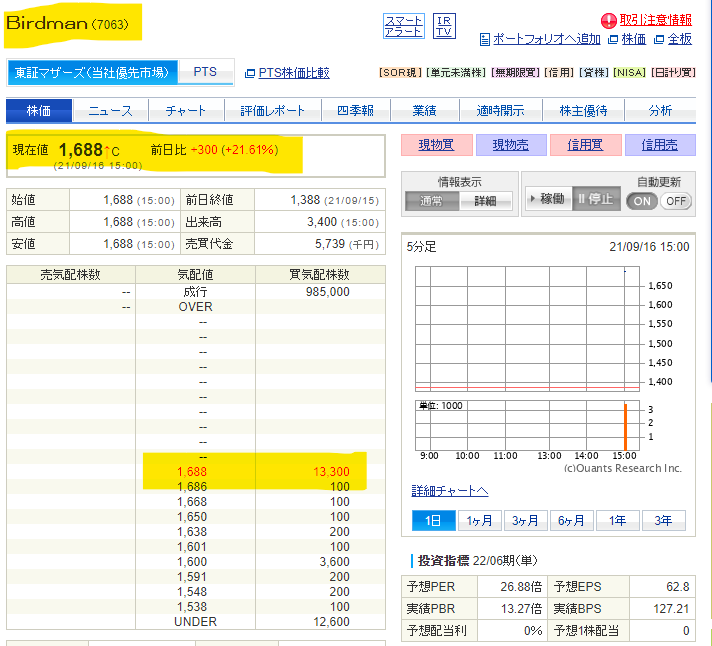The height and width of the screenshot is (646, 712).
Task: Select the 株価 main tab
Action: pos(39,110)
